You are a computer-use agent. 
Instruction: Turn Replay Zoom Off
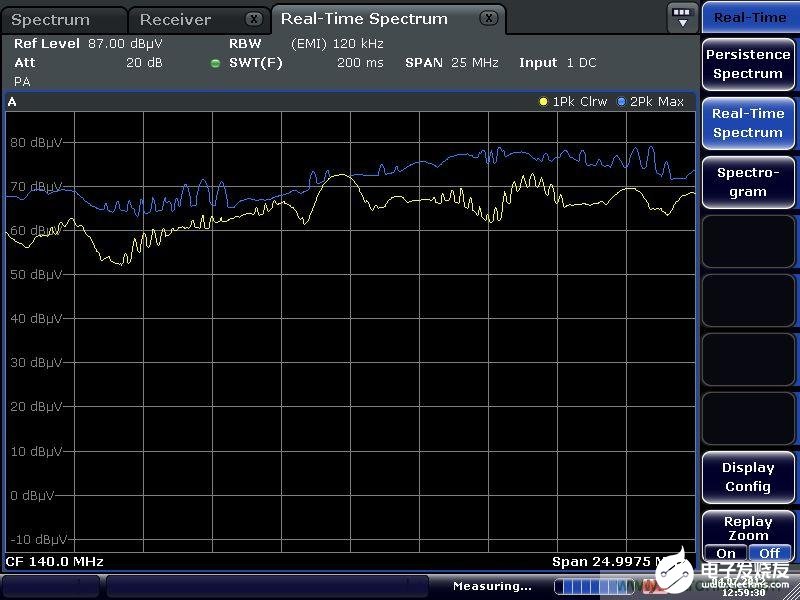[x=769, y=553]
